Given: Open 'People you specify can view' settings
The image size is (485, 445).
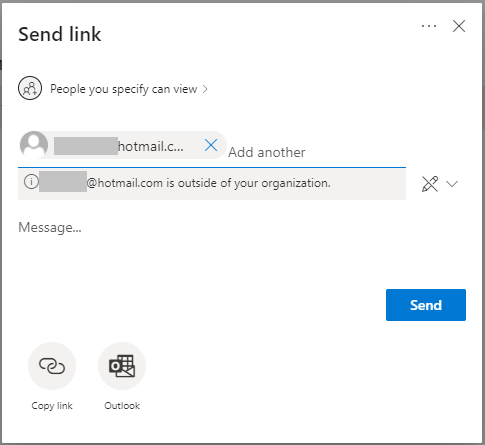Looking at the screenshot, I should (x=124, y=89).
